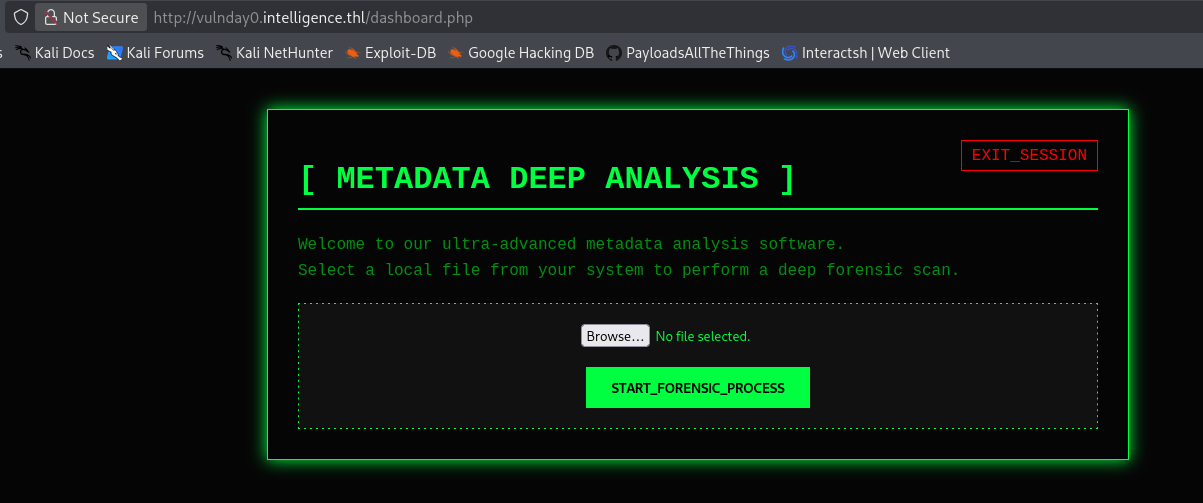
Task: Click the No file selected label
Action: (703, 337)
